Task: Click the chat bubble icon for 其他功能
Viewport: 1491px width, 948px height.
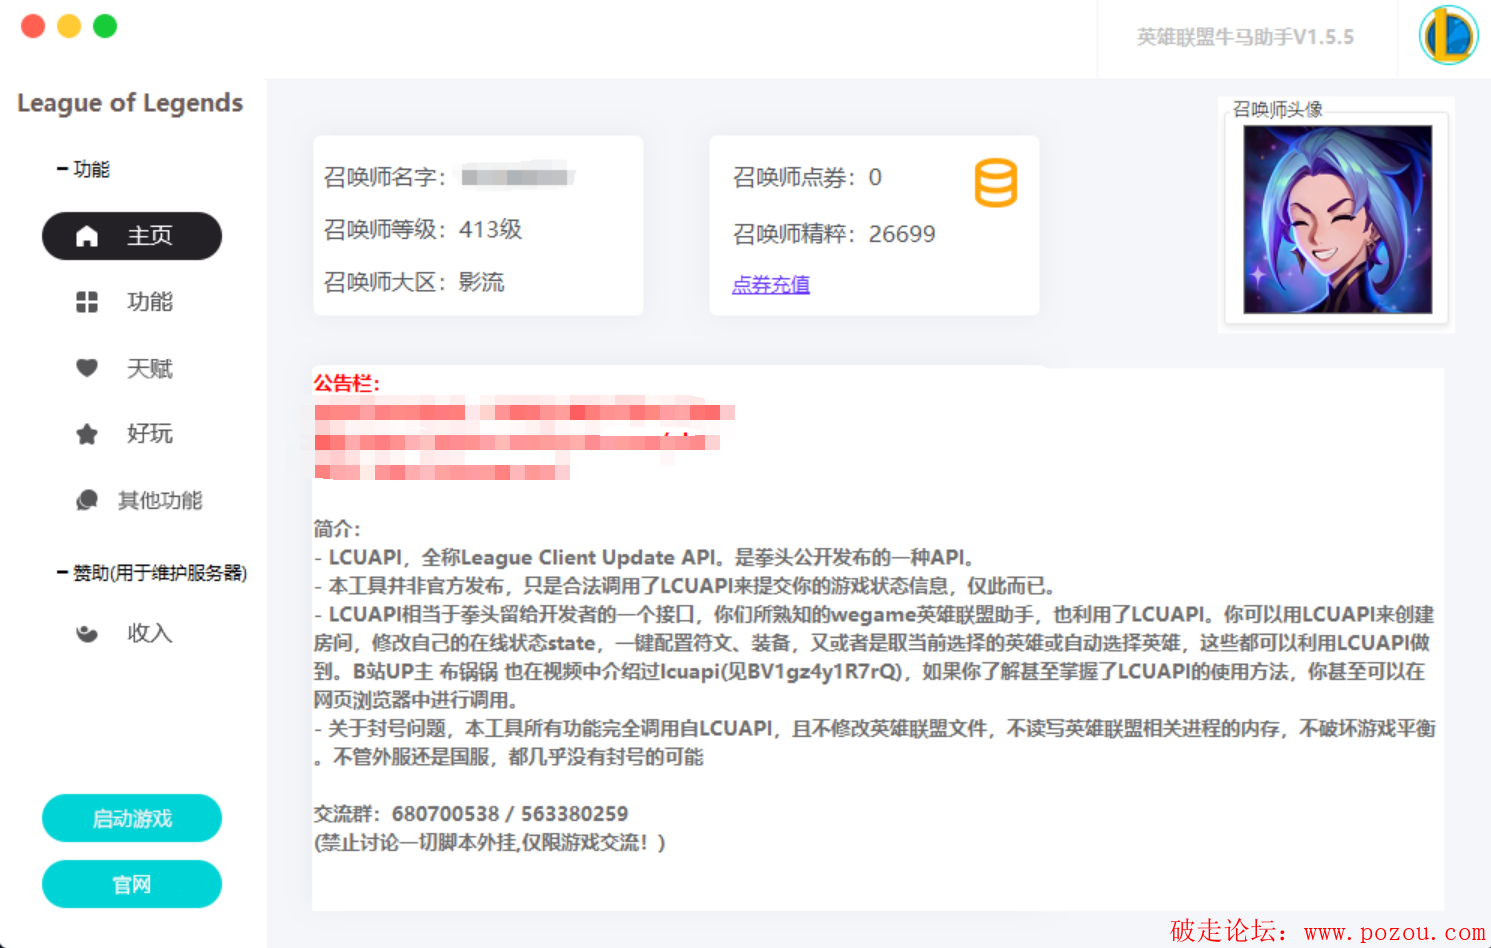Action: tap(87, 500)
